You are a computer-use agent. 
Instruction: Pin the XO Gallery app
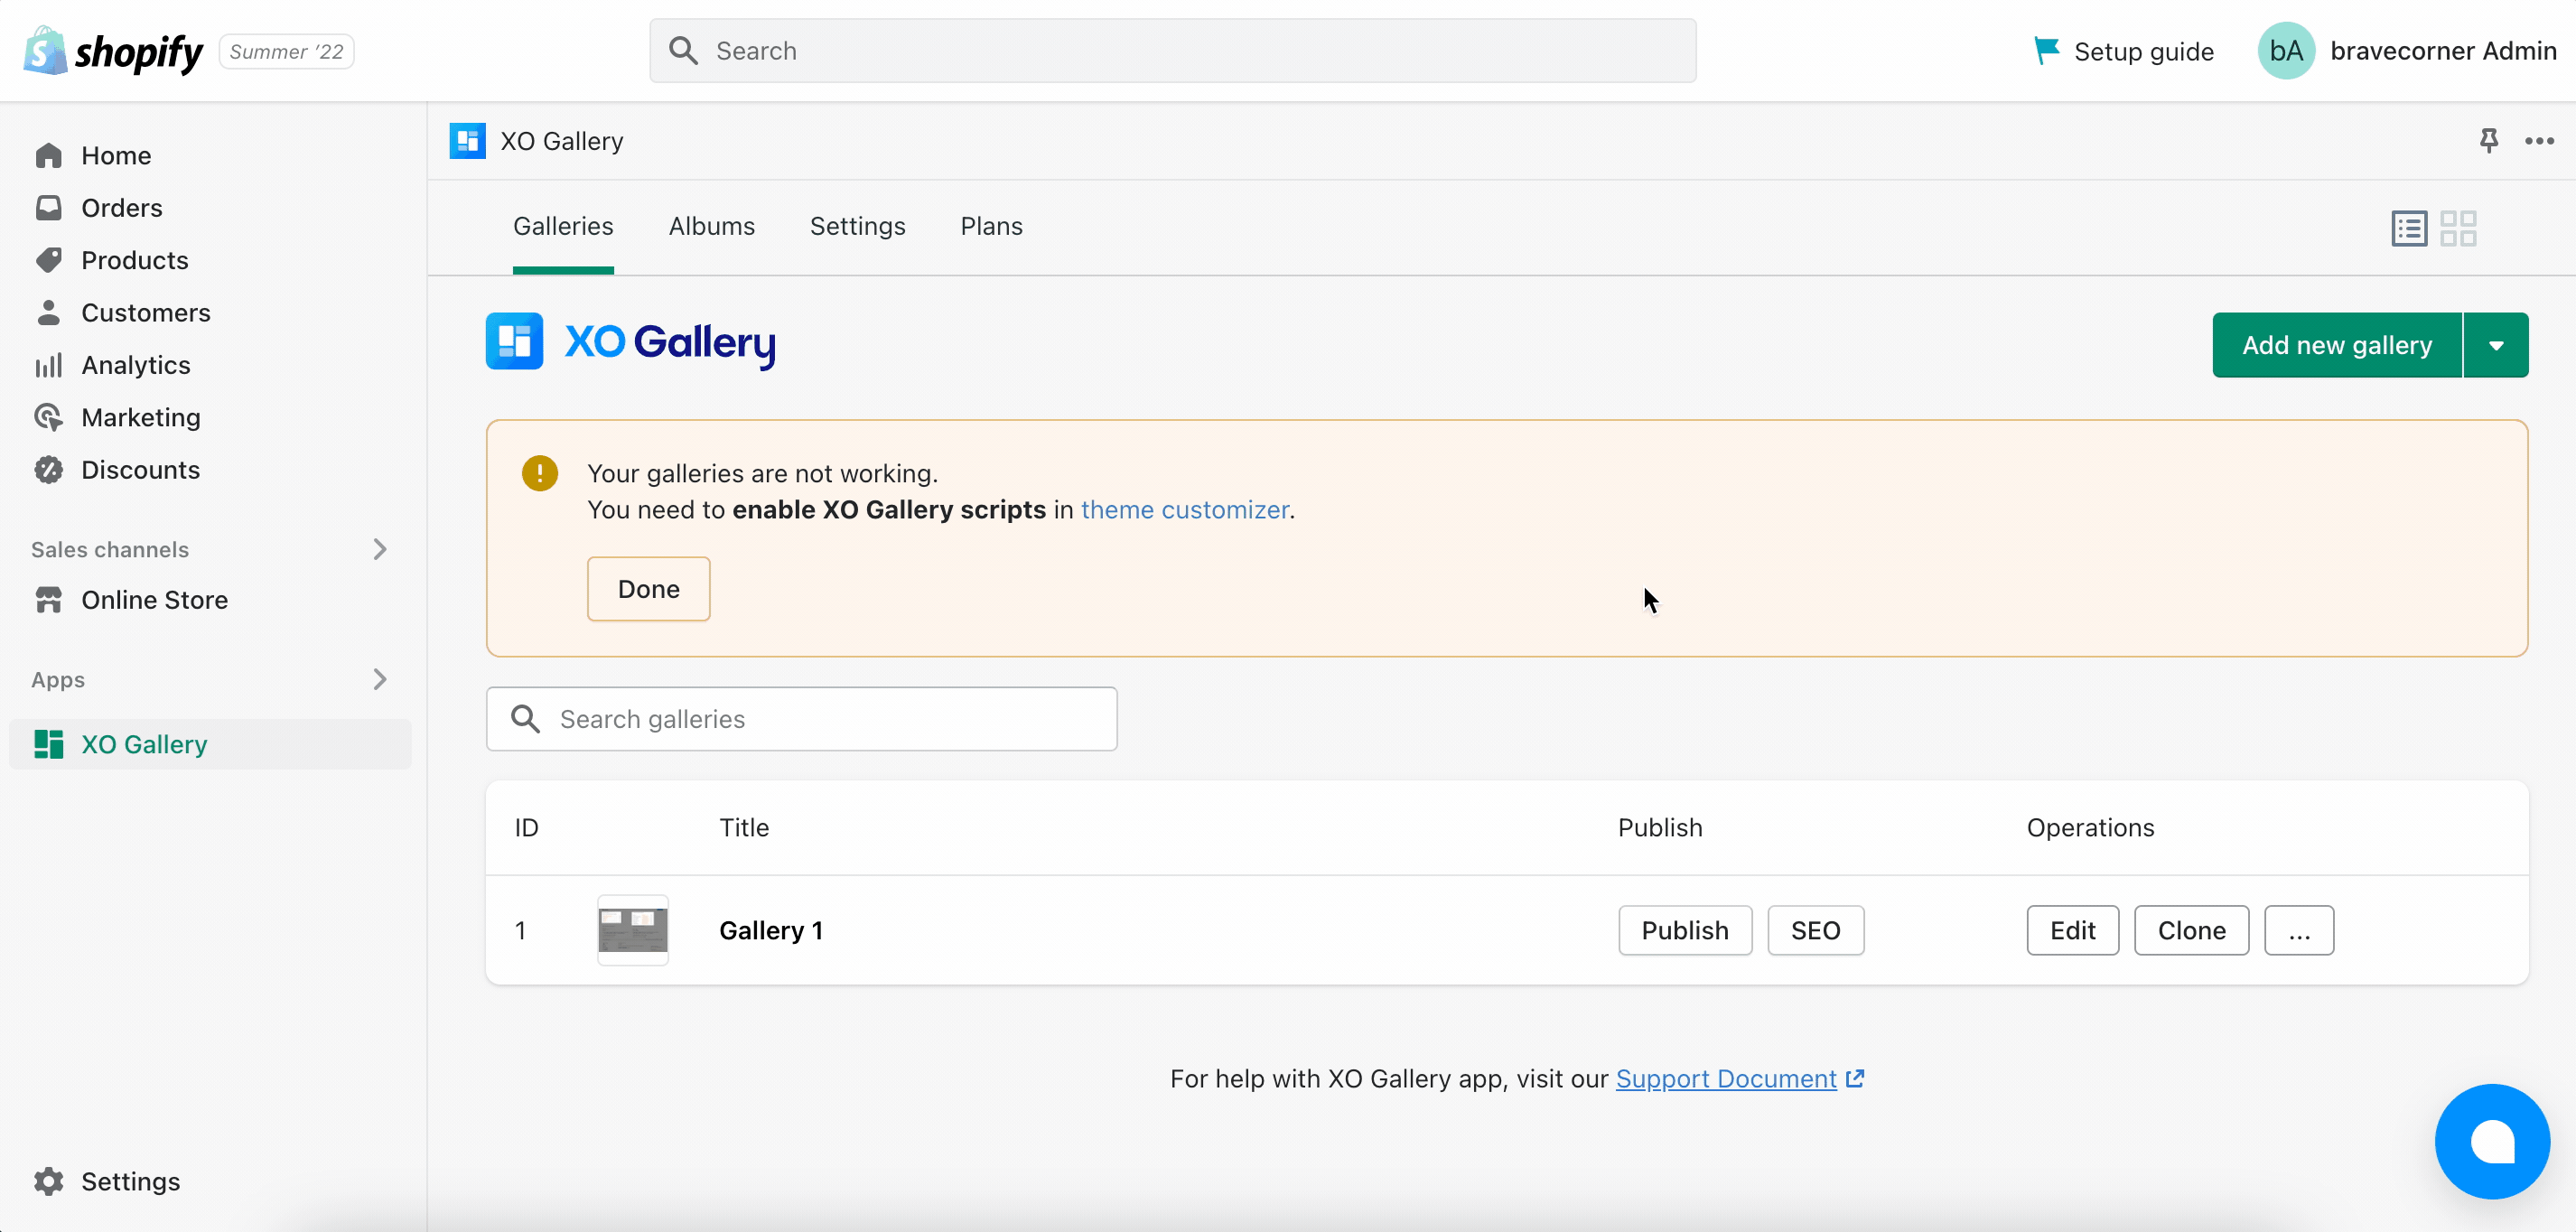click(x=2489, y=140)
